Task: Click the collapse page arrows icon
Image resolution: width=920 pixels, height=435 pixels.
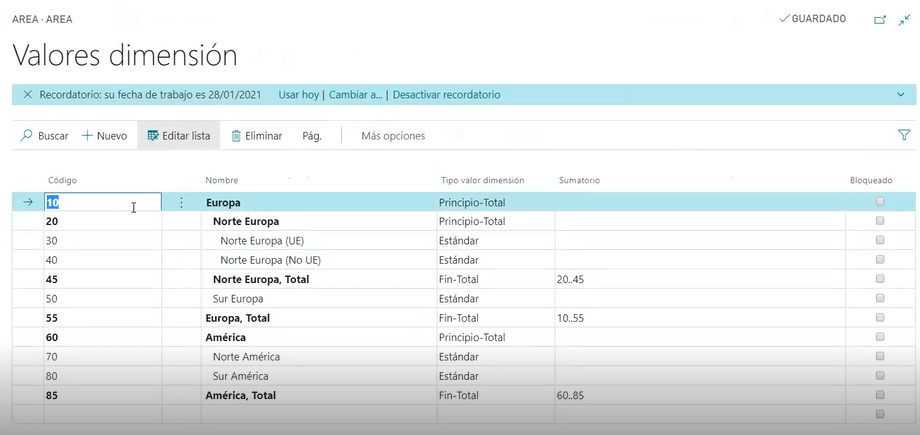Action: click(904, 19)
